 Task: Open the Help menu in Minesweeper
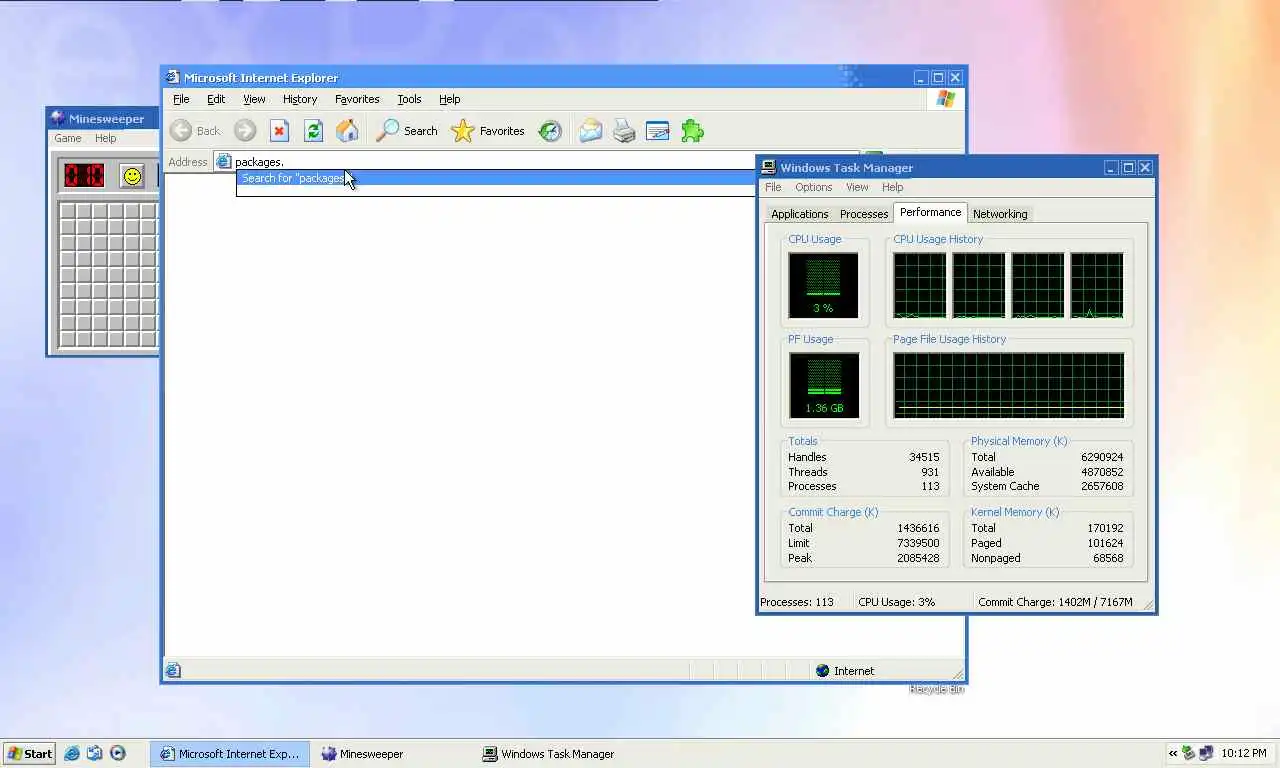point(105,138)
